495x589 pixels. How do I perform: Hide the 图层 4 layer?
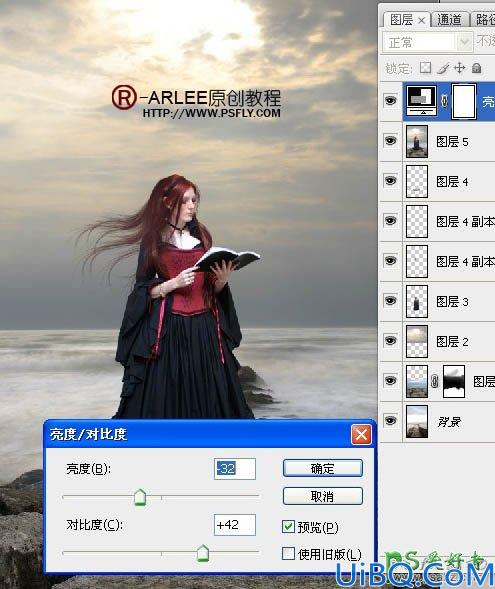tap(391, 181)
